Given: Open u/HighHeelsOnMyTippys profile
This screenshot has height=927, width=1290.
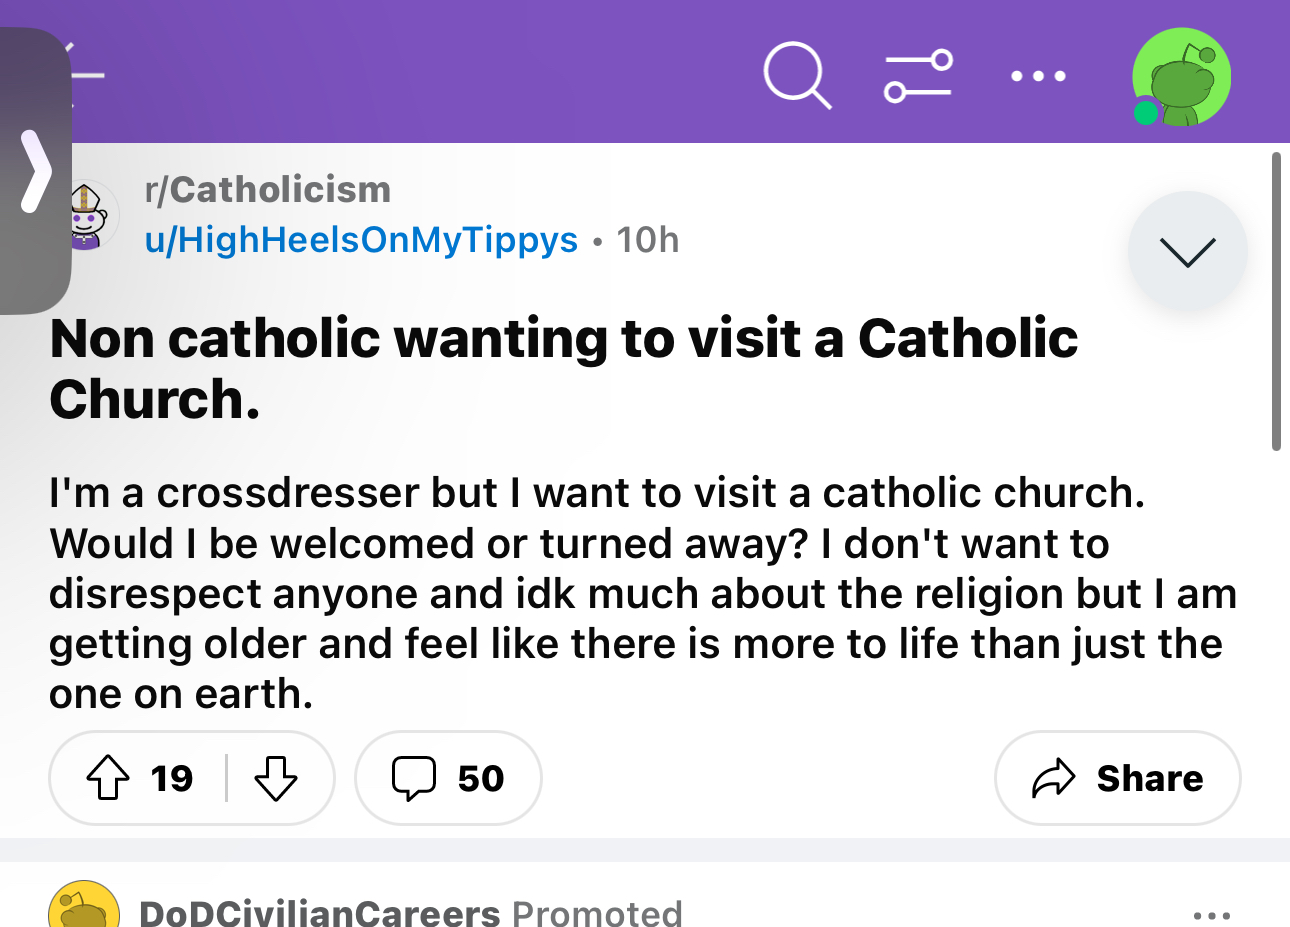Looking at the screenshot, I should coord(361,240).
